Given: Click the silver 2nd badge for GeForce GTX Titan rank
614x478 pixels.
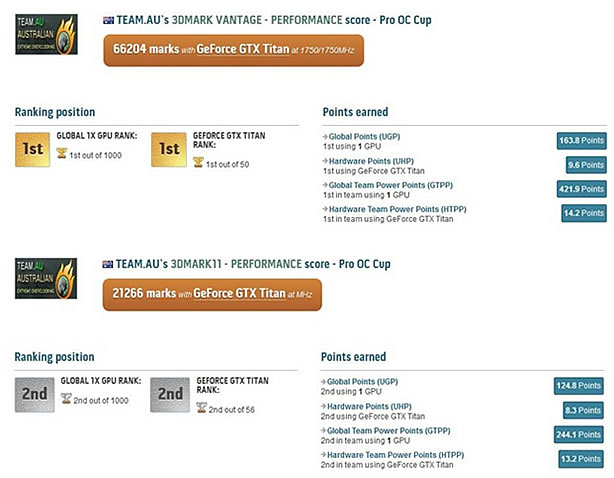Looking at the screenshot, I should (x=170, y=395).
